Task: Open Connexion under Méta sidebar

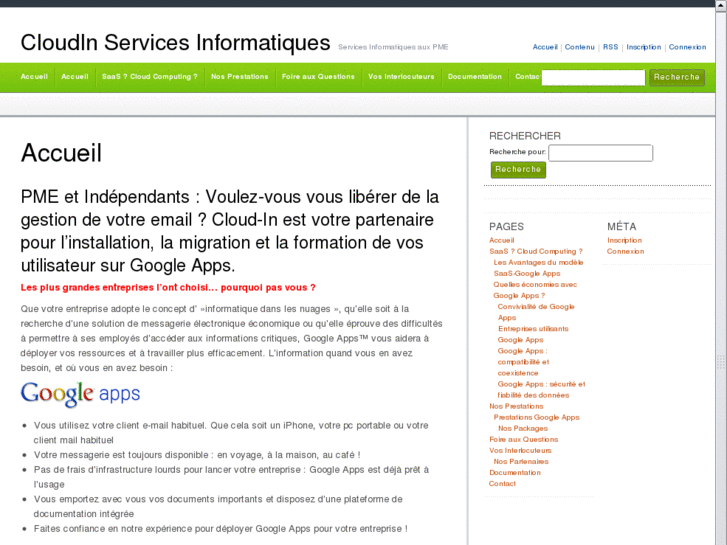Action: (x=625, y=251)
